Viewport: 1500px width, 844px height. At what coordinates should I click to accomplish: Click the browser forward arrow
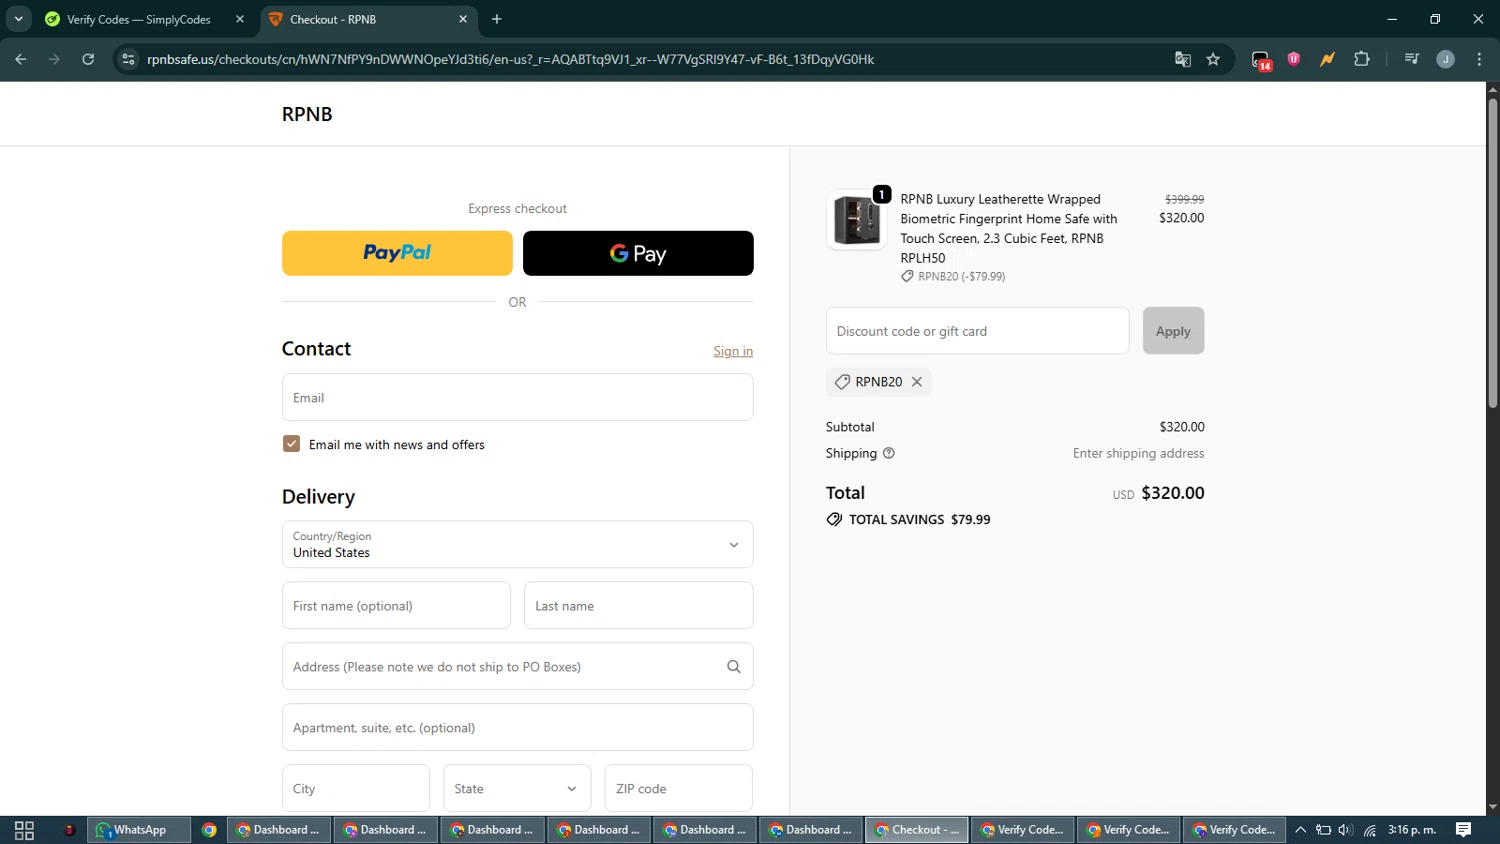[54, 59]
